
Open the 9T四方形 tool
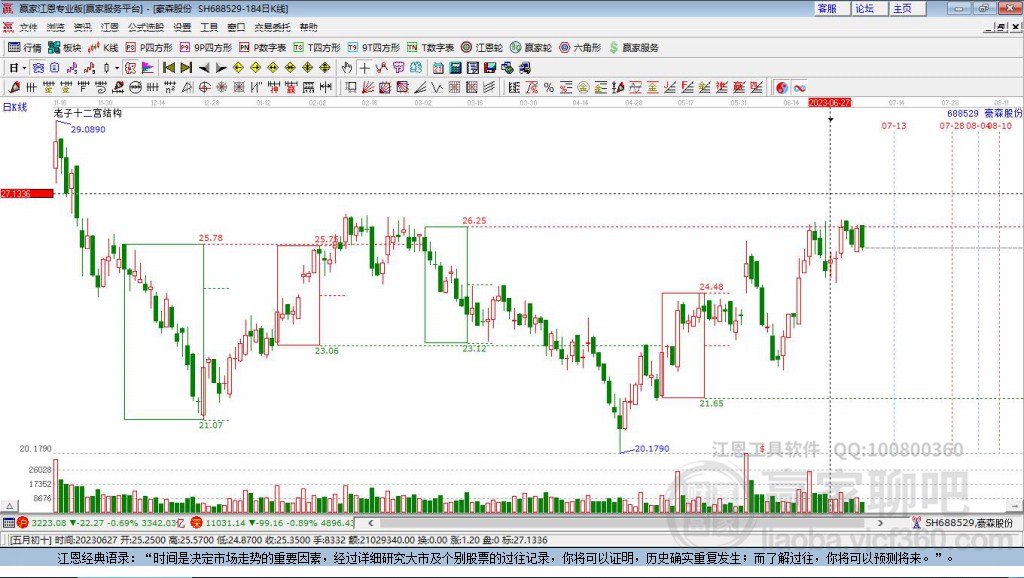pyautogui.click(x=373, y=48)
